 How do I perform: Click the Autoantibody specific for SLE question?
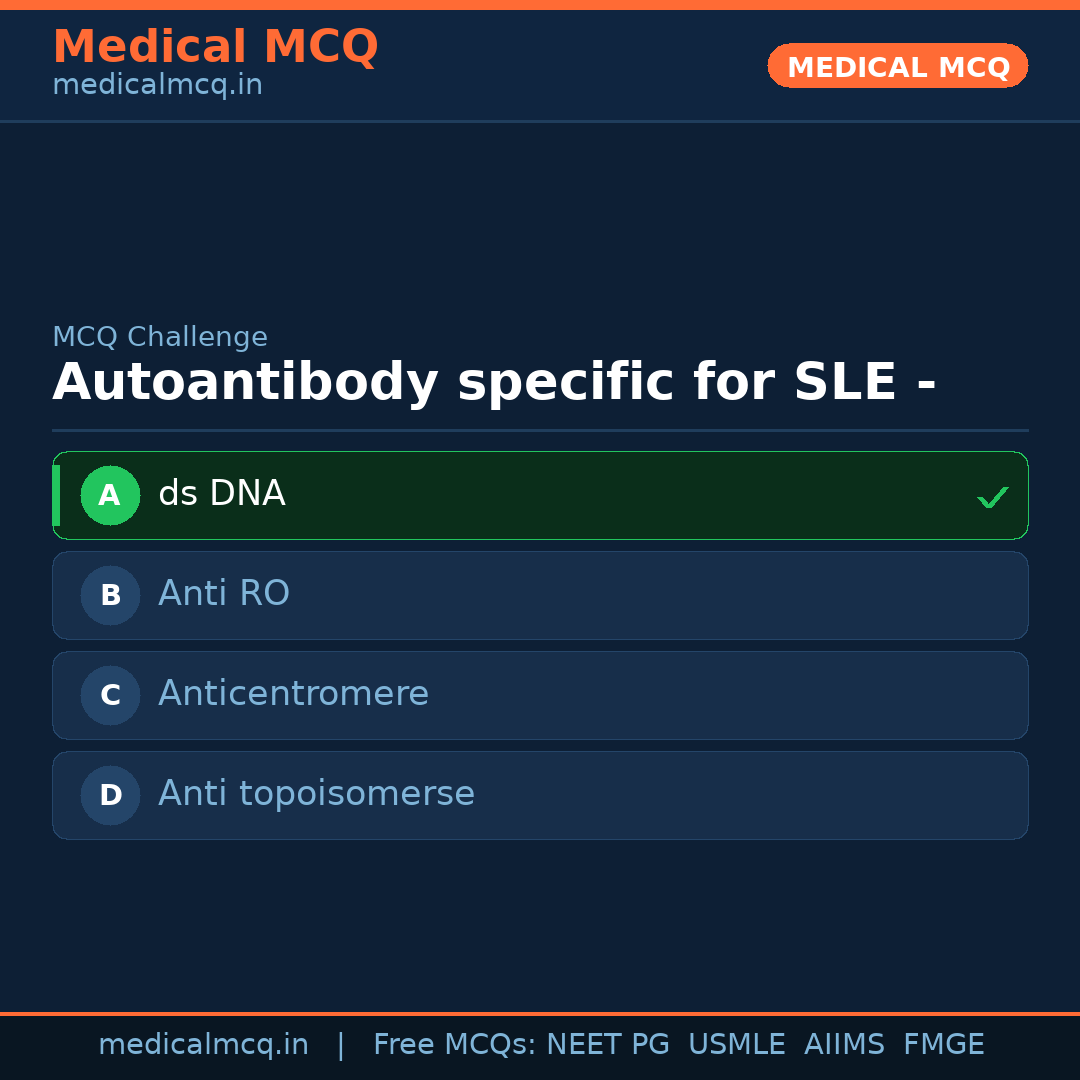[494, 383]
